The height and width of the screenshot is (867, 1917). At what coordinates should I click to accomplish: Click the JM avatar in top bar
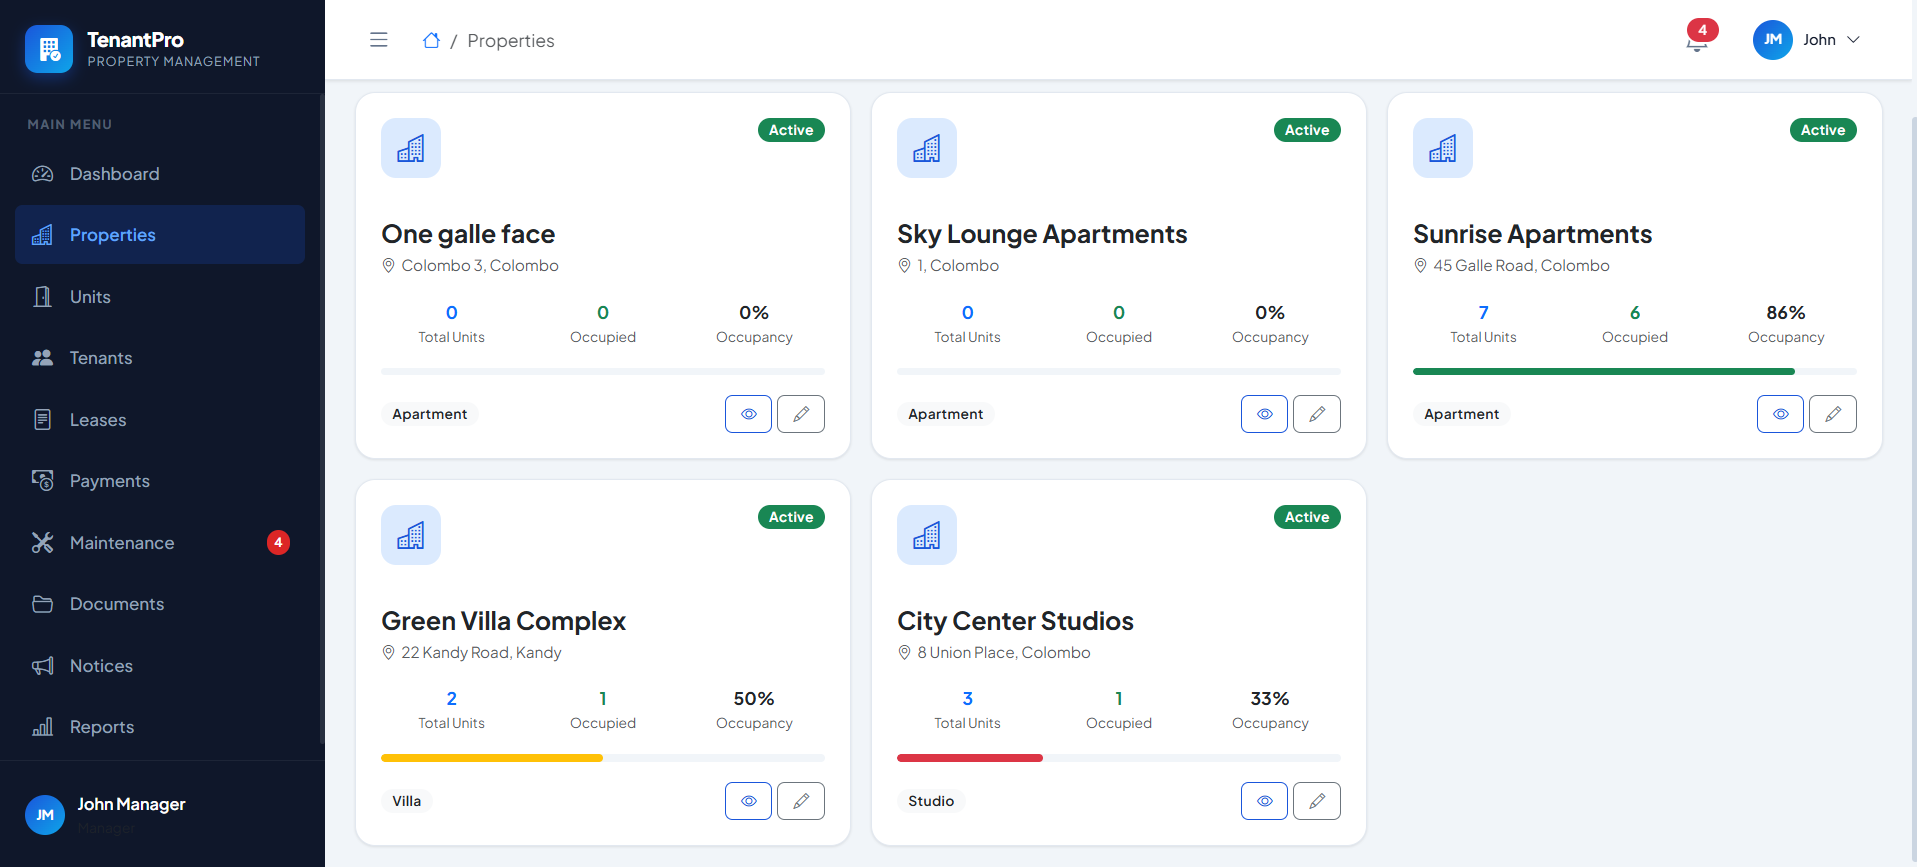click(x=1772, y=40)
